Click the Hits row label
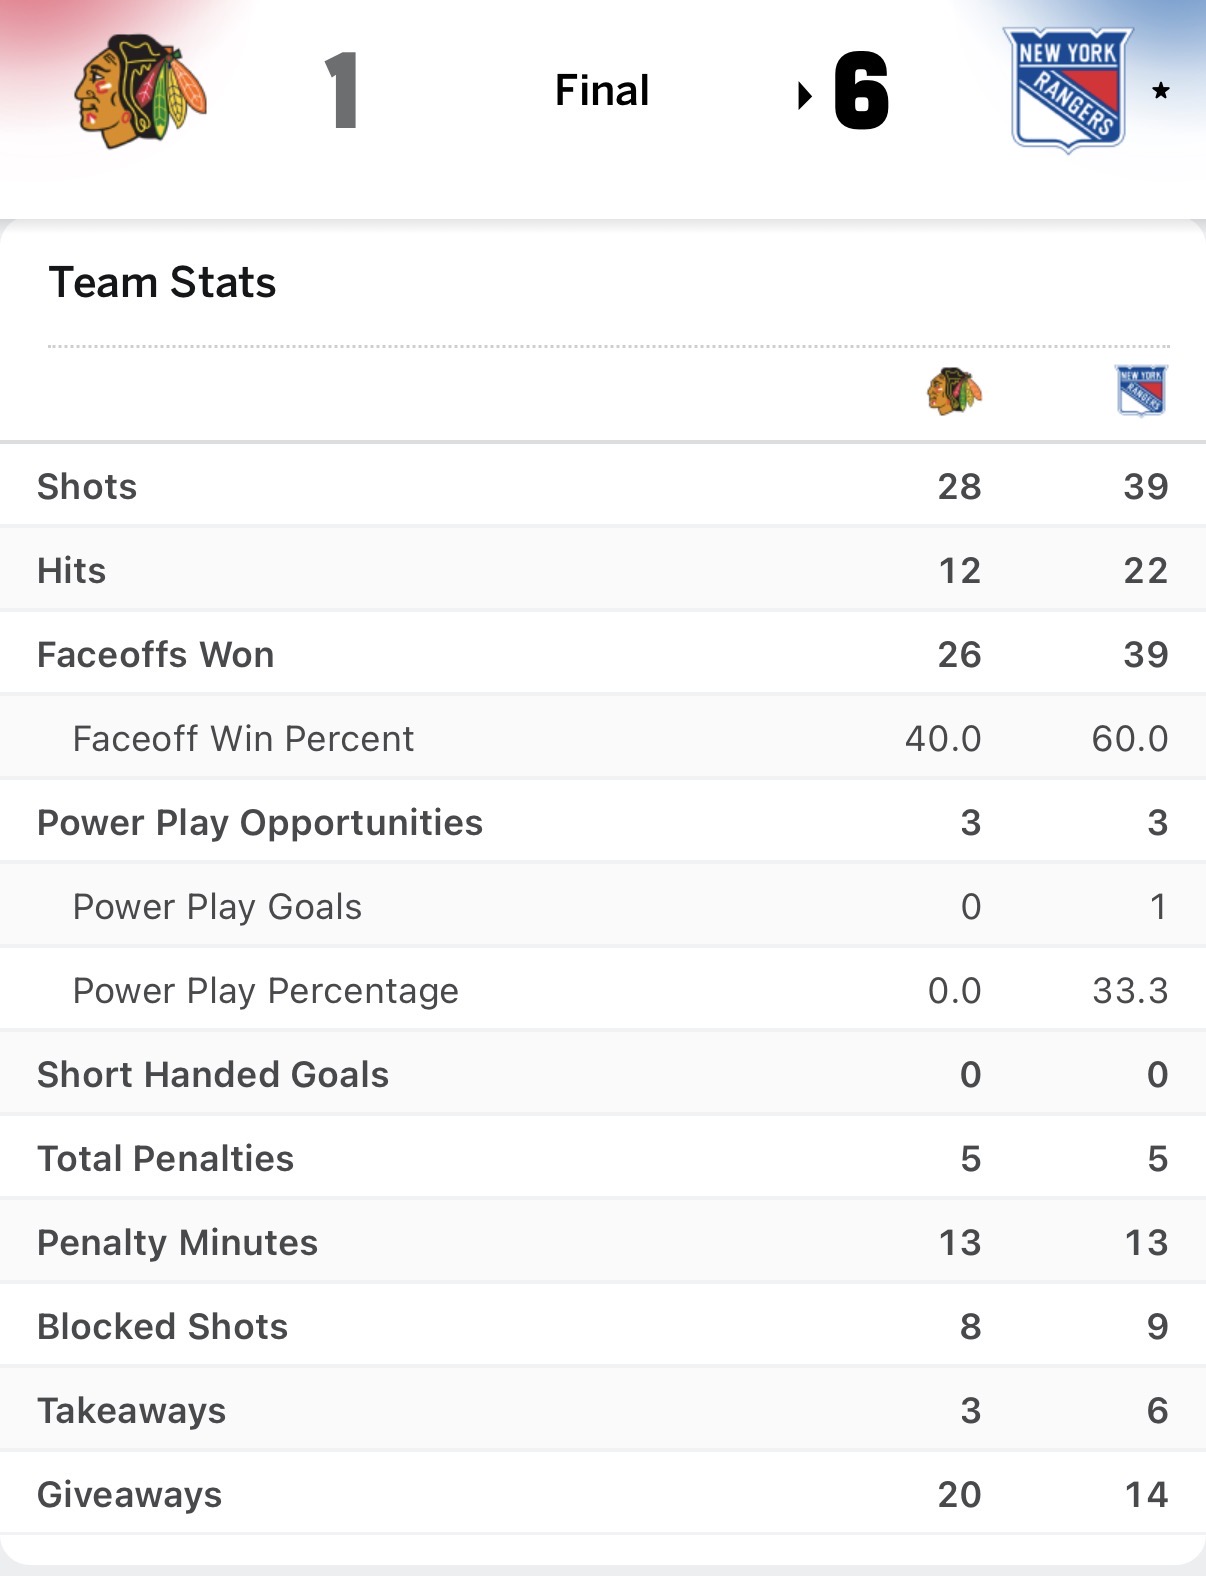The width and height of the screenshot is (1206, 1576). tap(72, 571)
